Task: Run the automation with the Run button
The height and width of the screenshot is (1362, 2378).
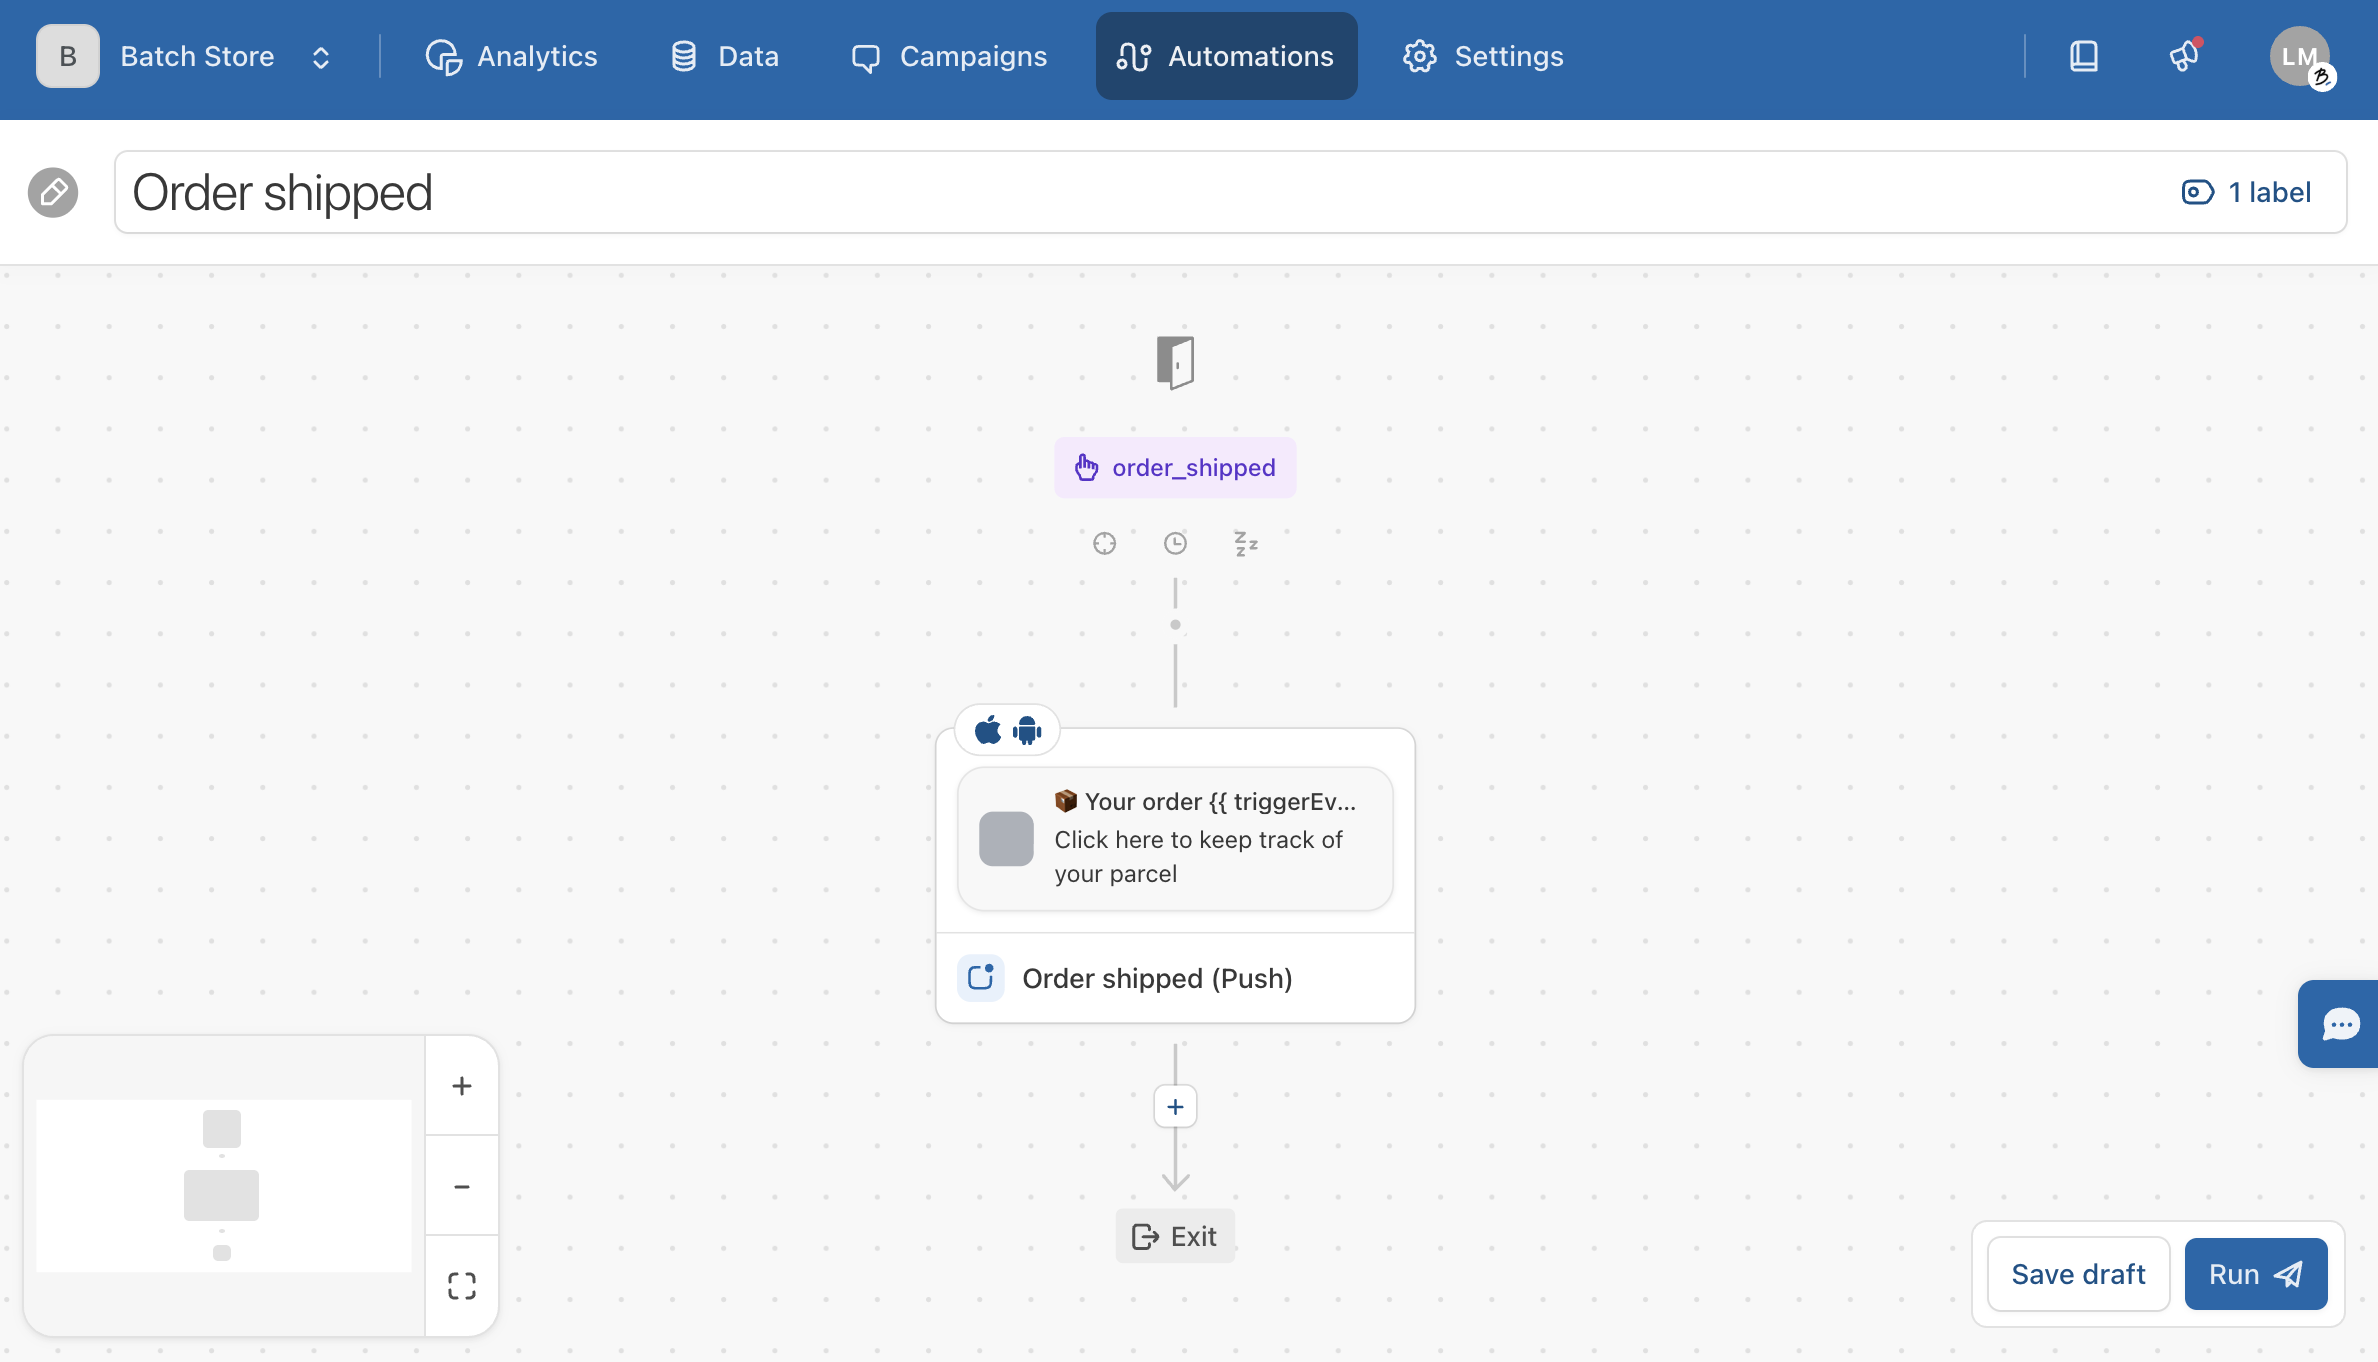Action: [x=2255, y=1273]
